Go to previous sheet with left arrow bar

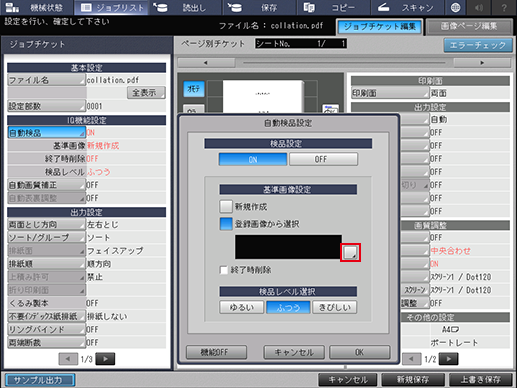click(x=206, y=63)
